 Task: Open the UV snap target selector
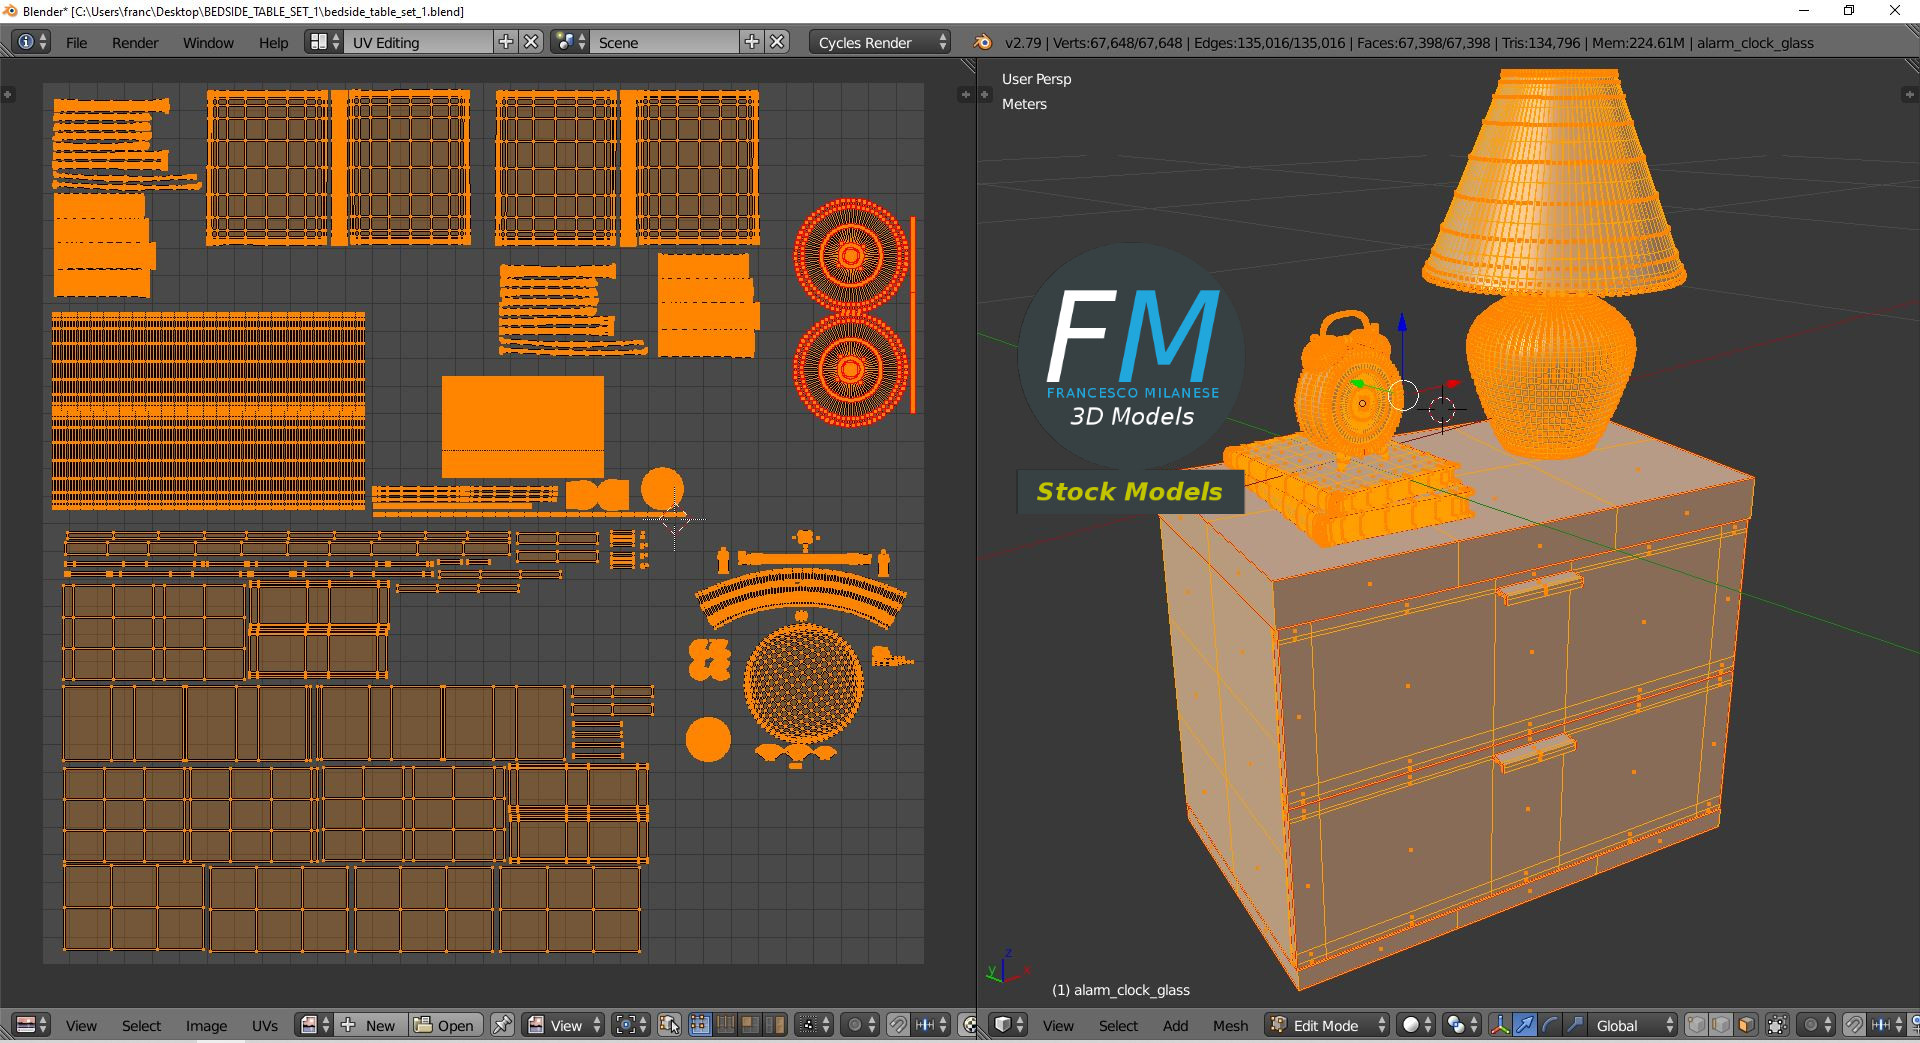[930, 1025]
